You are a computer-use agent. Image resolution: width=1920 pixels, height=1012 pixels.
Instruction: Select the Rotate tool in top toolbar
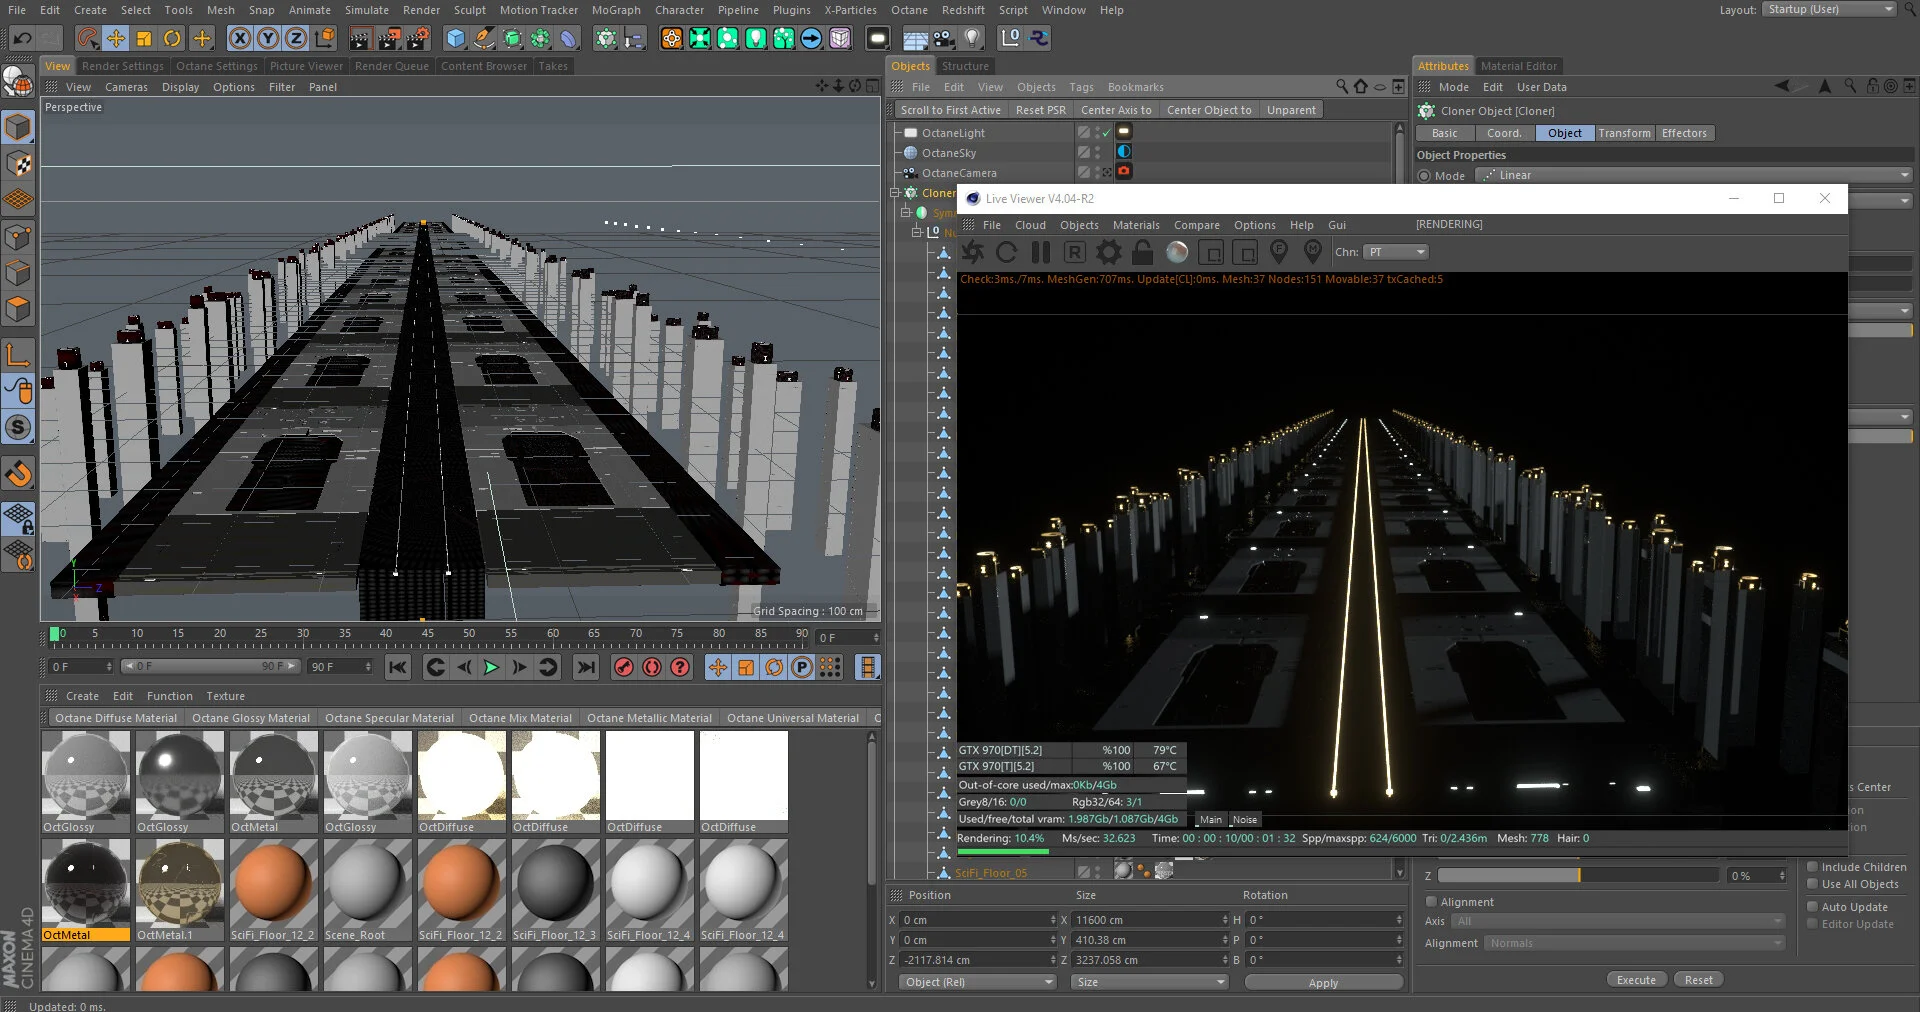tap(172, 39)
